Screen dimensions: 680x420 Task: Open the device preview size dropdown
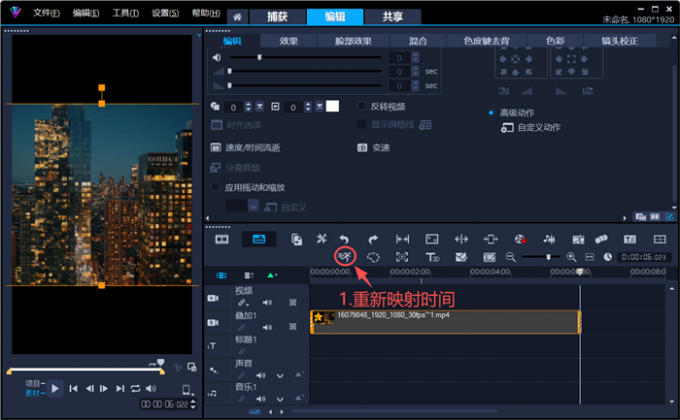pos(187,390)
